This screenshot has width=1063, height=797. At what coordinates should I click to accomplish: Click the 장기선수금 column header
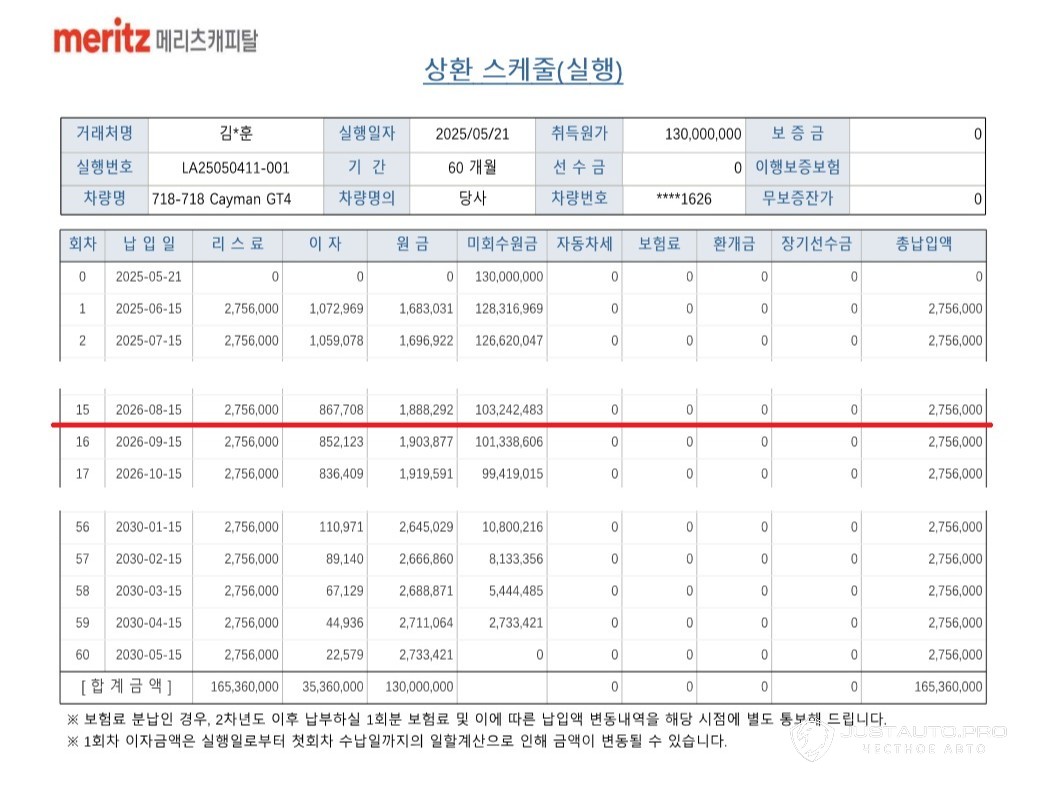click(x=816, y=244)
